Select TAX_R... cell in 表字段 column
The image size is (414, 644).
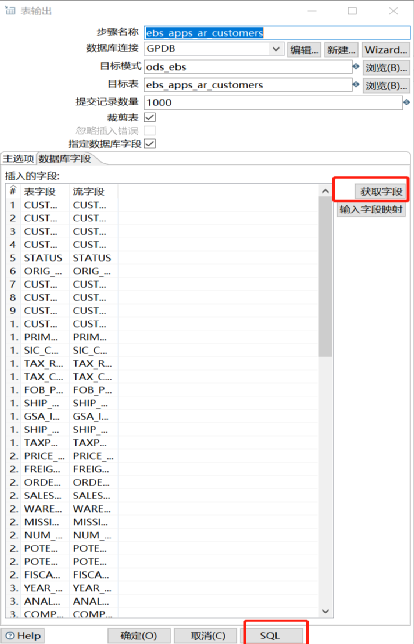(x=44, y=363)
